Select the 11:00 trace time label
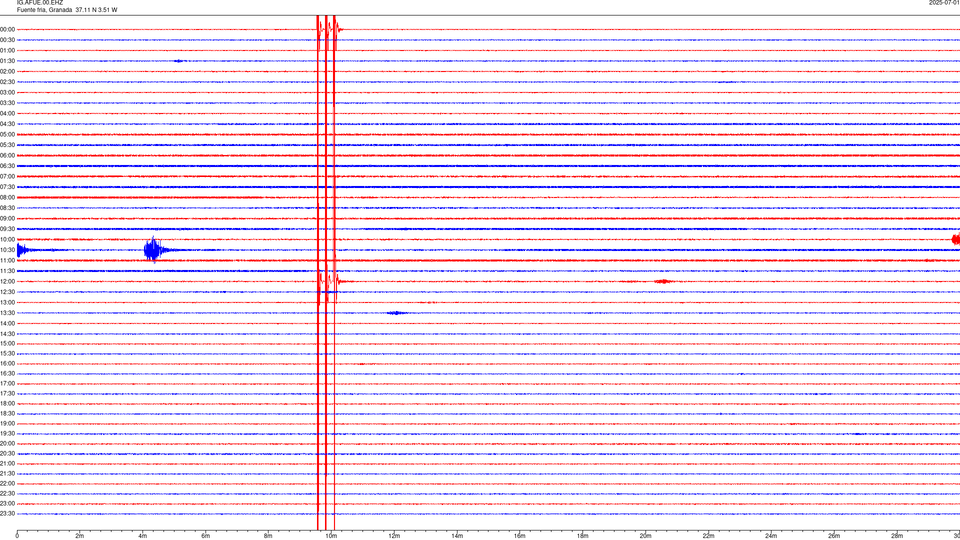 pyautogui.click(x=7, y=261)
